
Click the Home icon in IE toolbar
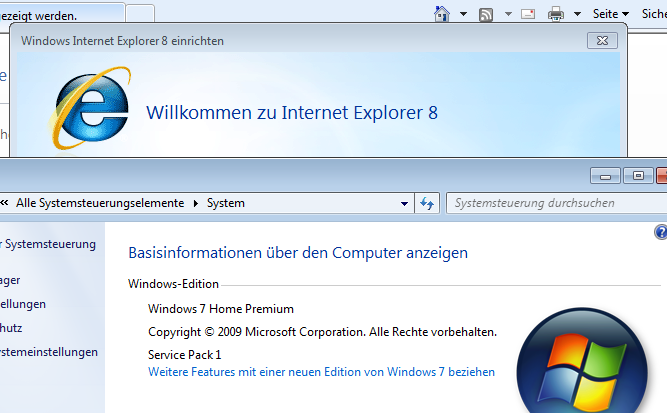[442, 14]
